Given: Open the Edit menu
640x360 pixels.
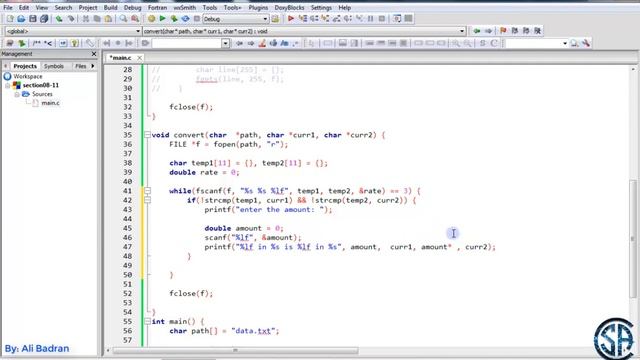Looking at the screenshot, I should coord(24,7).
